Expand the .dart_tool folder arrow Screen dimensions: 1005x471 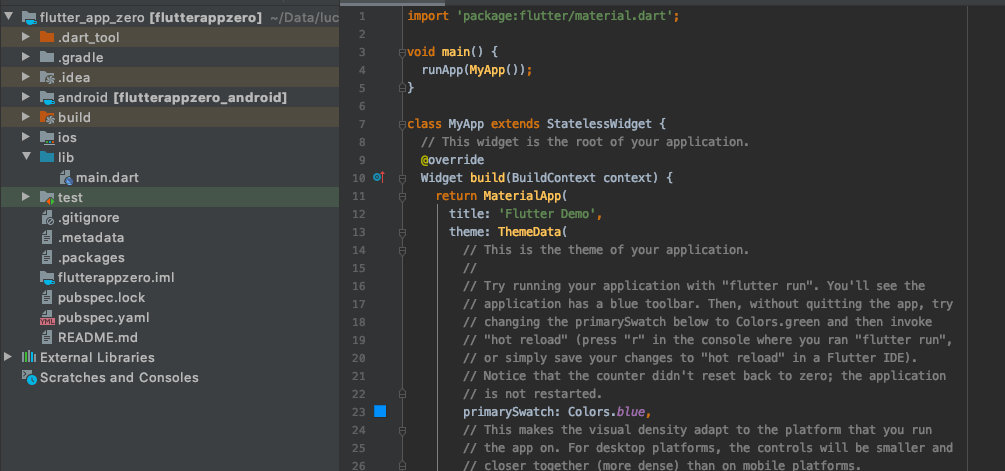point(26,37)
